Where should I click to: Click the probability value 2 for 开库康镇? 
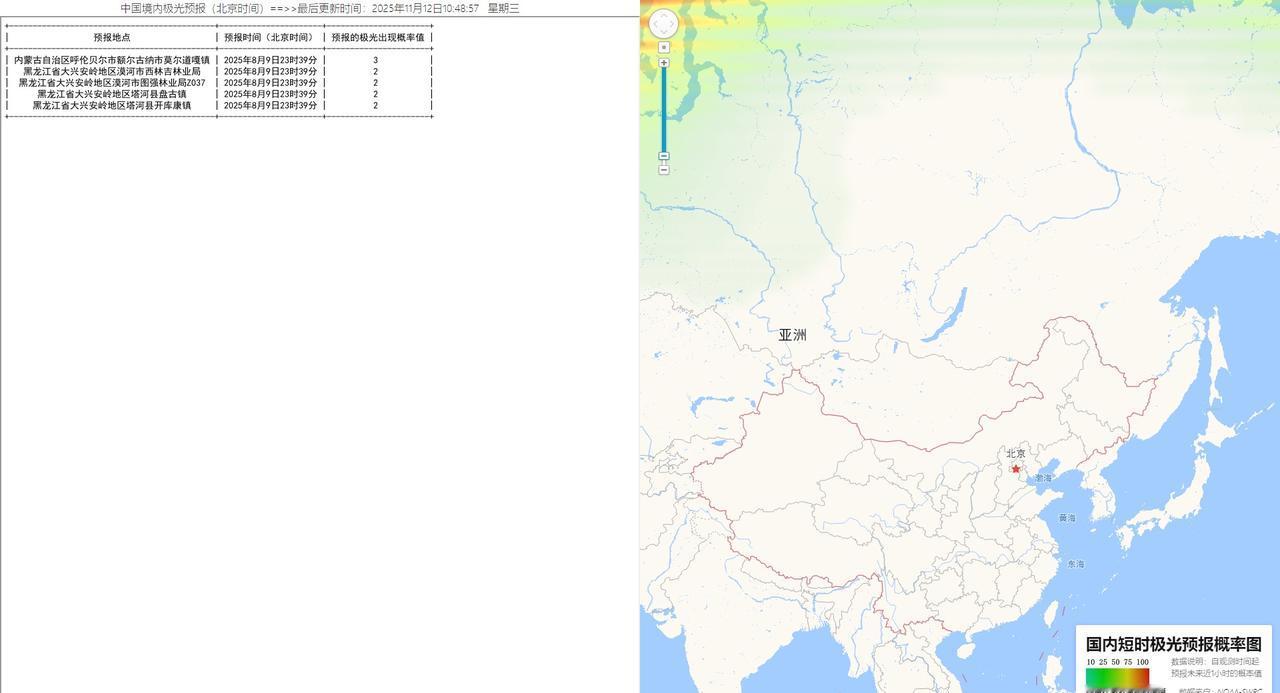click(376, 105)
